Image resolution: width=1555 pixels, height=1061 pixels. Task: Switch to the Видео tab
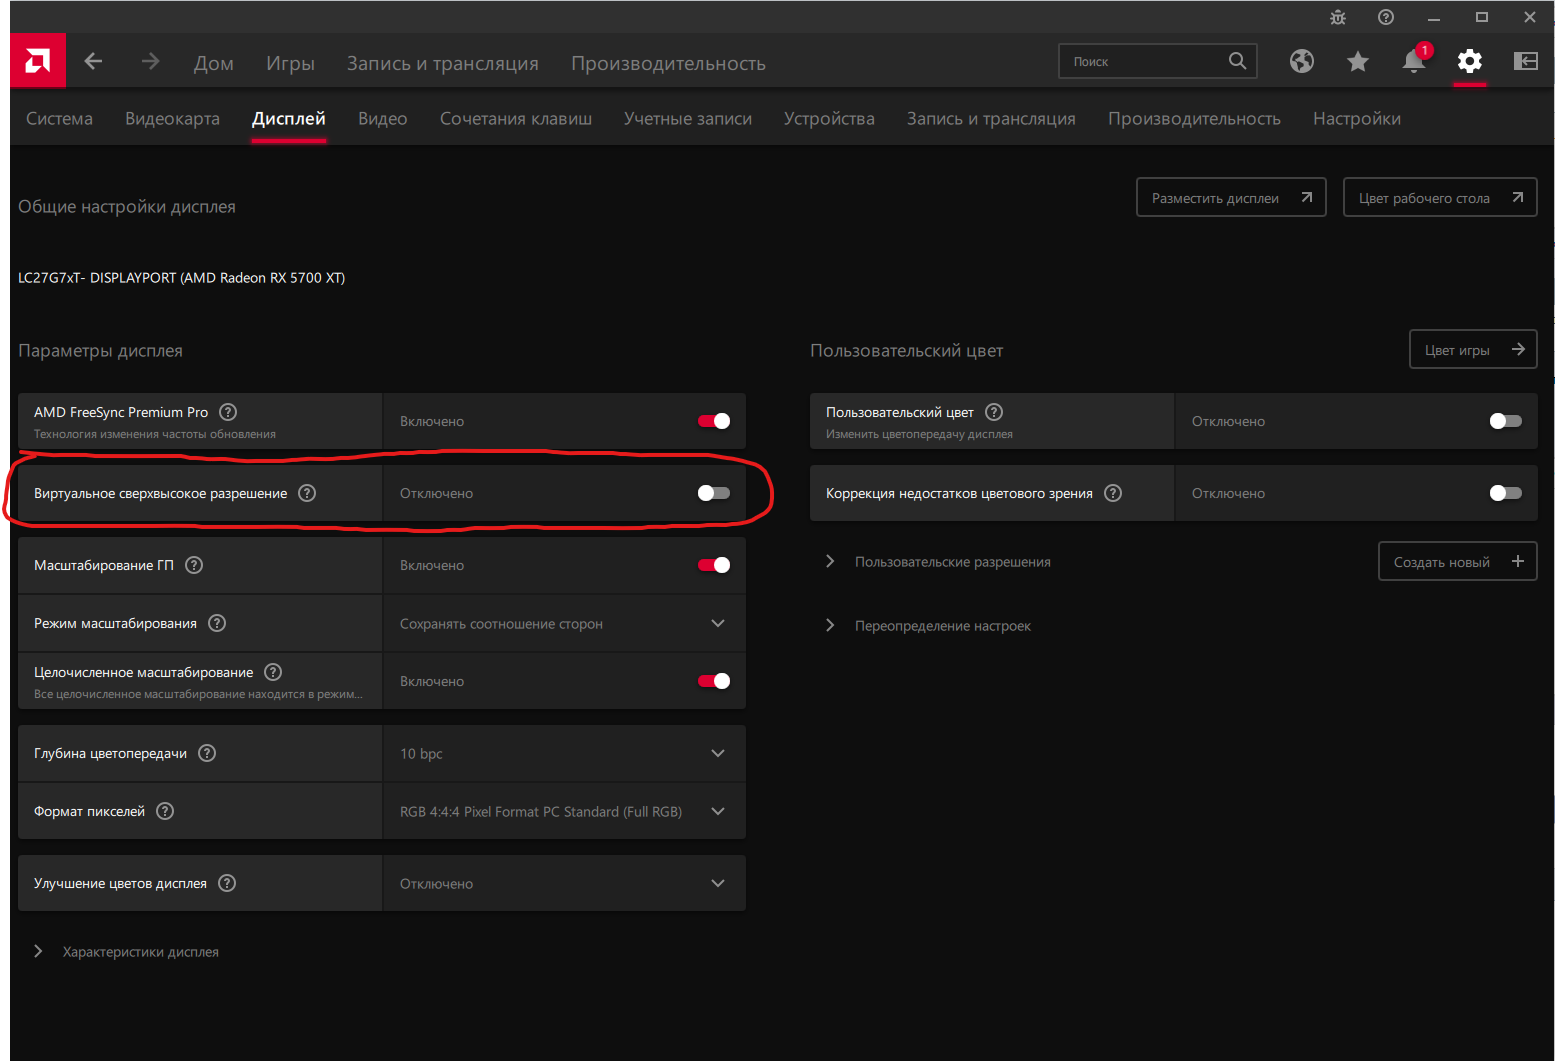pyautogui.click(x=383, y=119)
